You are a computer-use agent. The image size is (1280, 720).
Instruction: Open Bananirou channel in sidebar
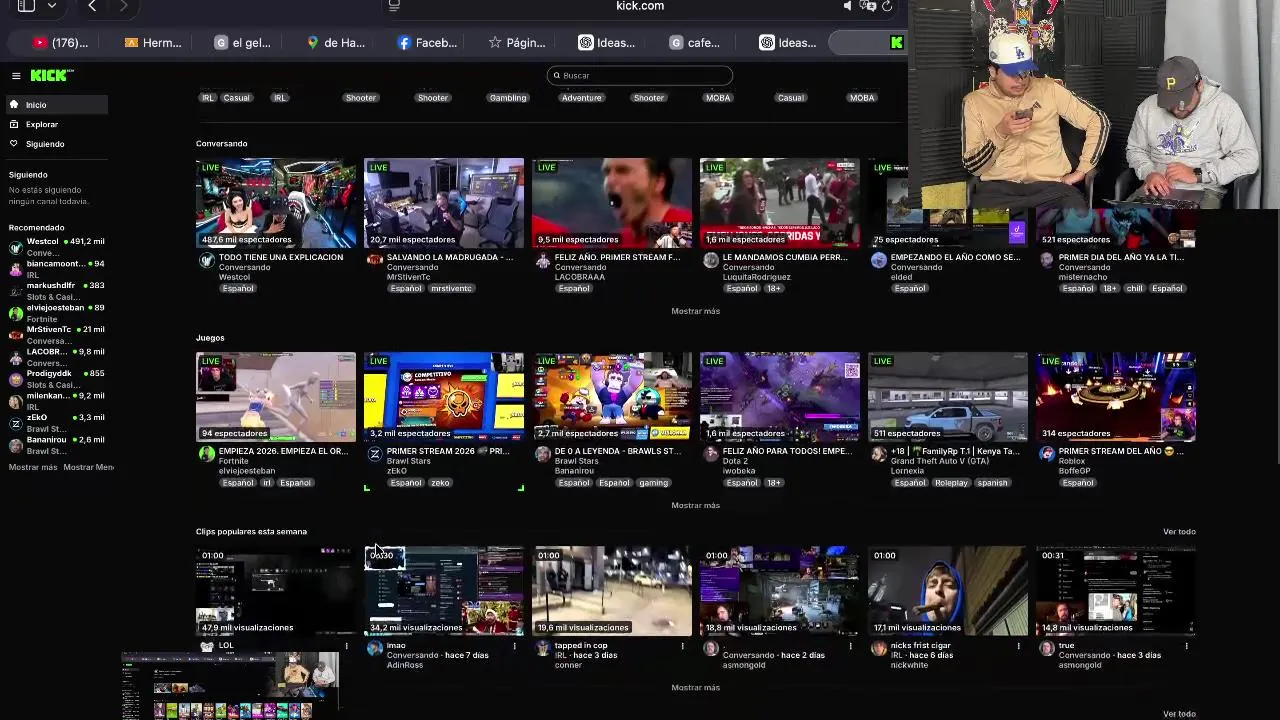(x=58, y=445)
